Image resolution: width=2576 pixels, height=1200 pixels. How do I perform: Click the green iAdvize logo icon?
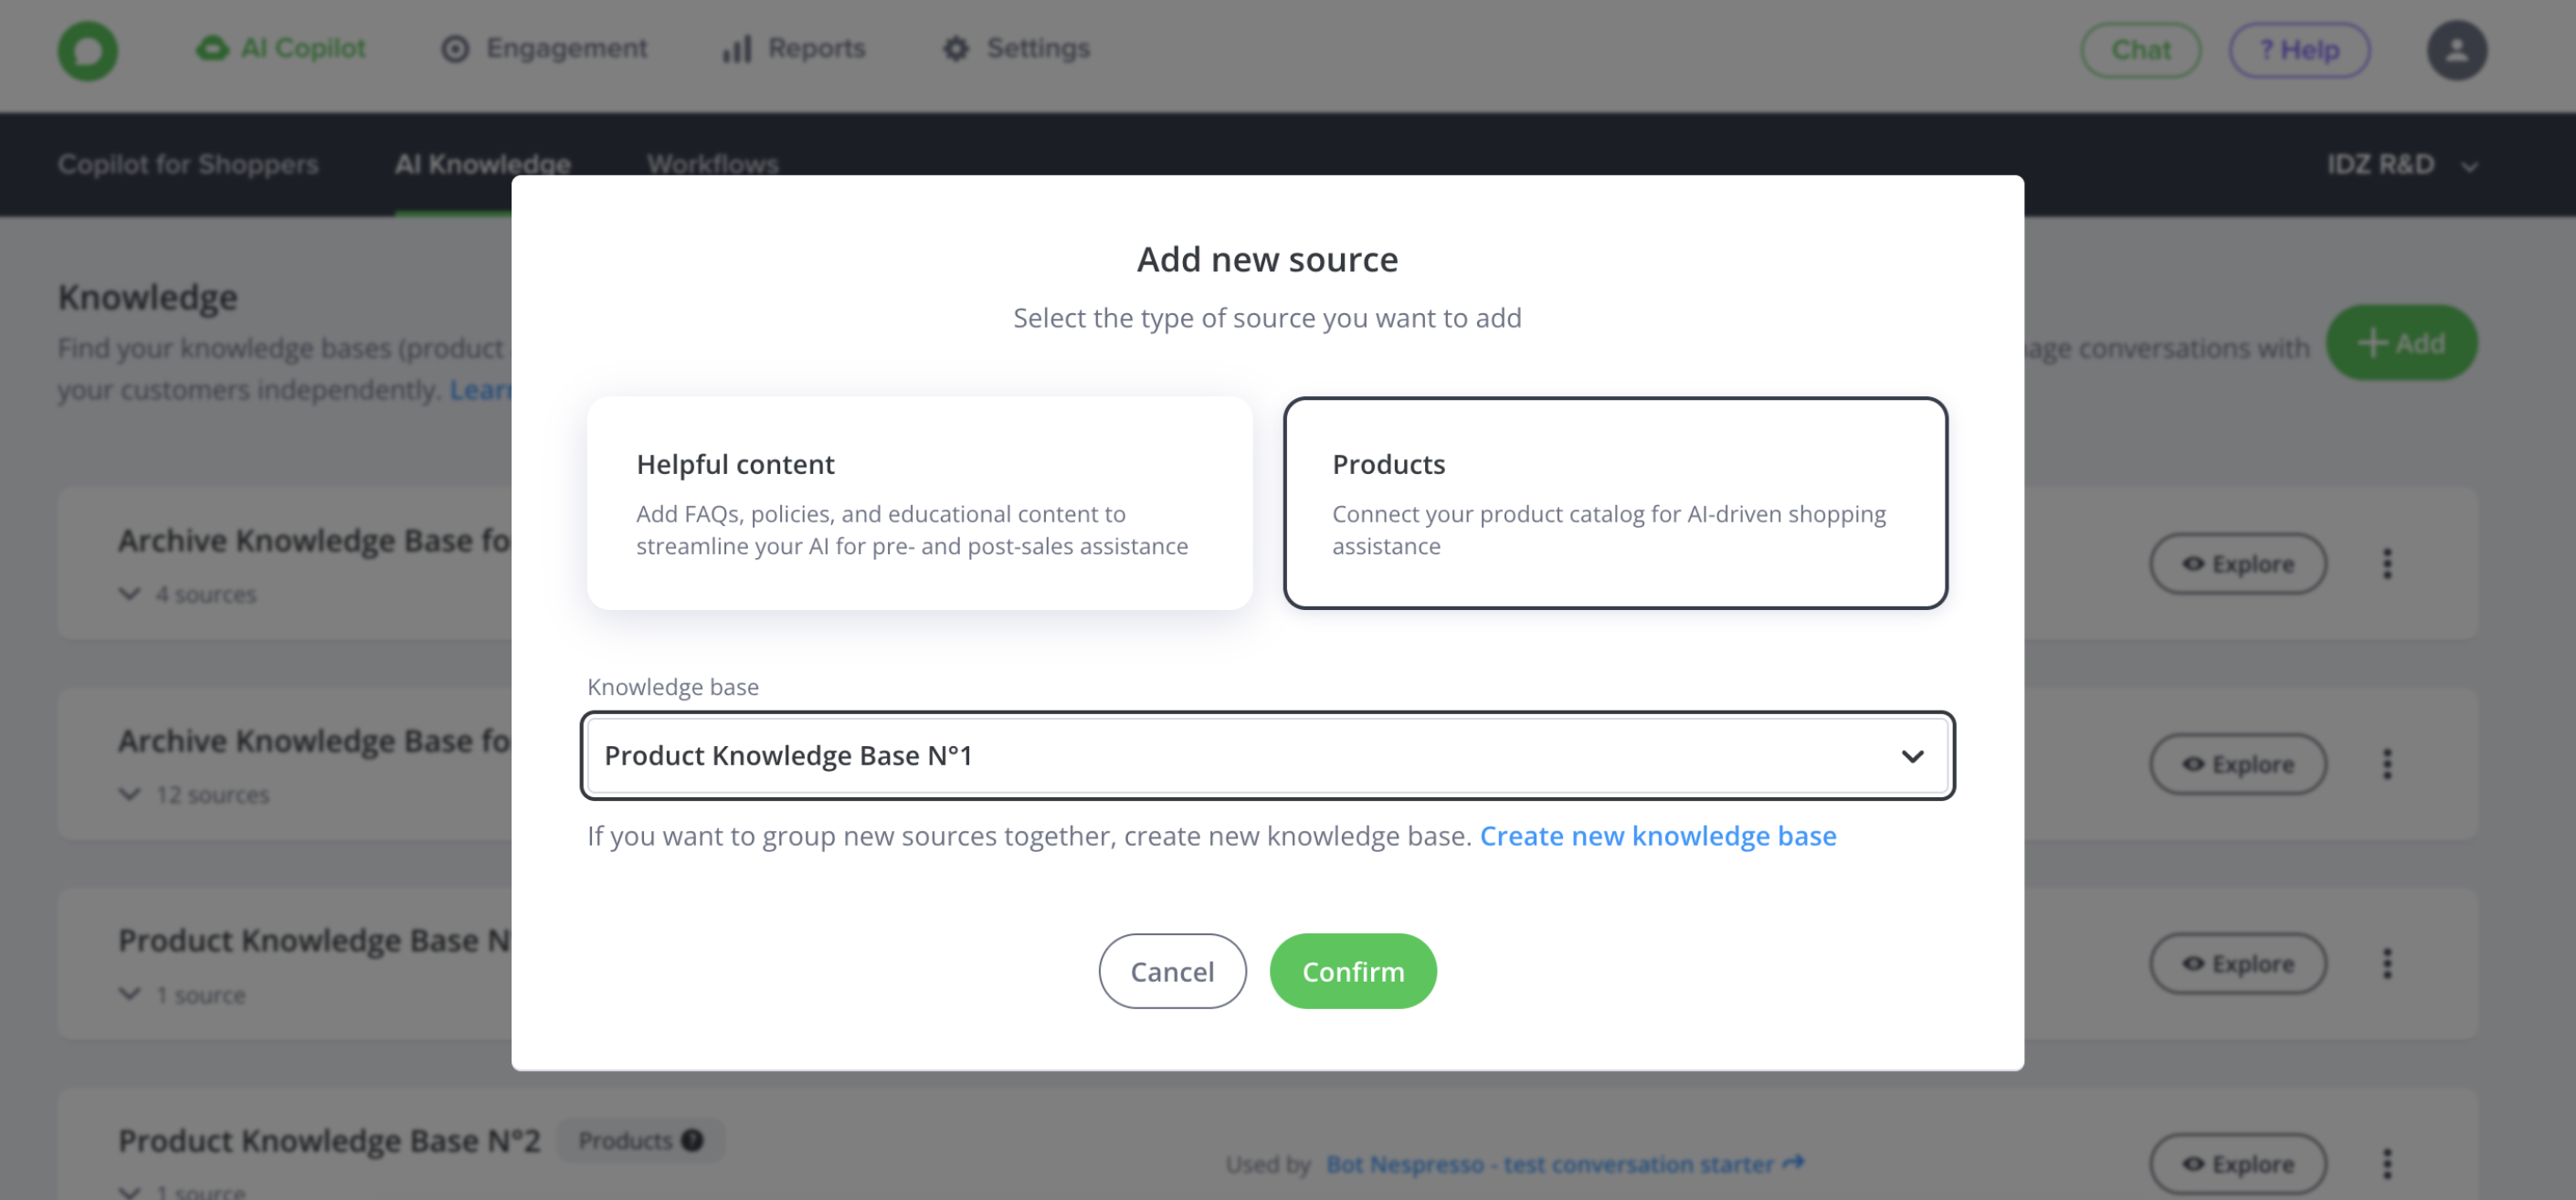(88, 50)
